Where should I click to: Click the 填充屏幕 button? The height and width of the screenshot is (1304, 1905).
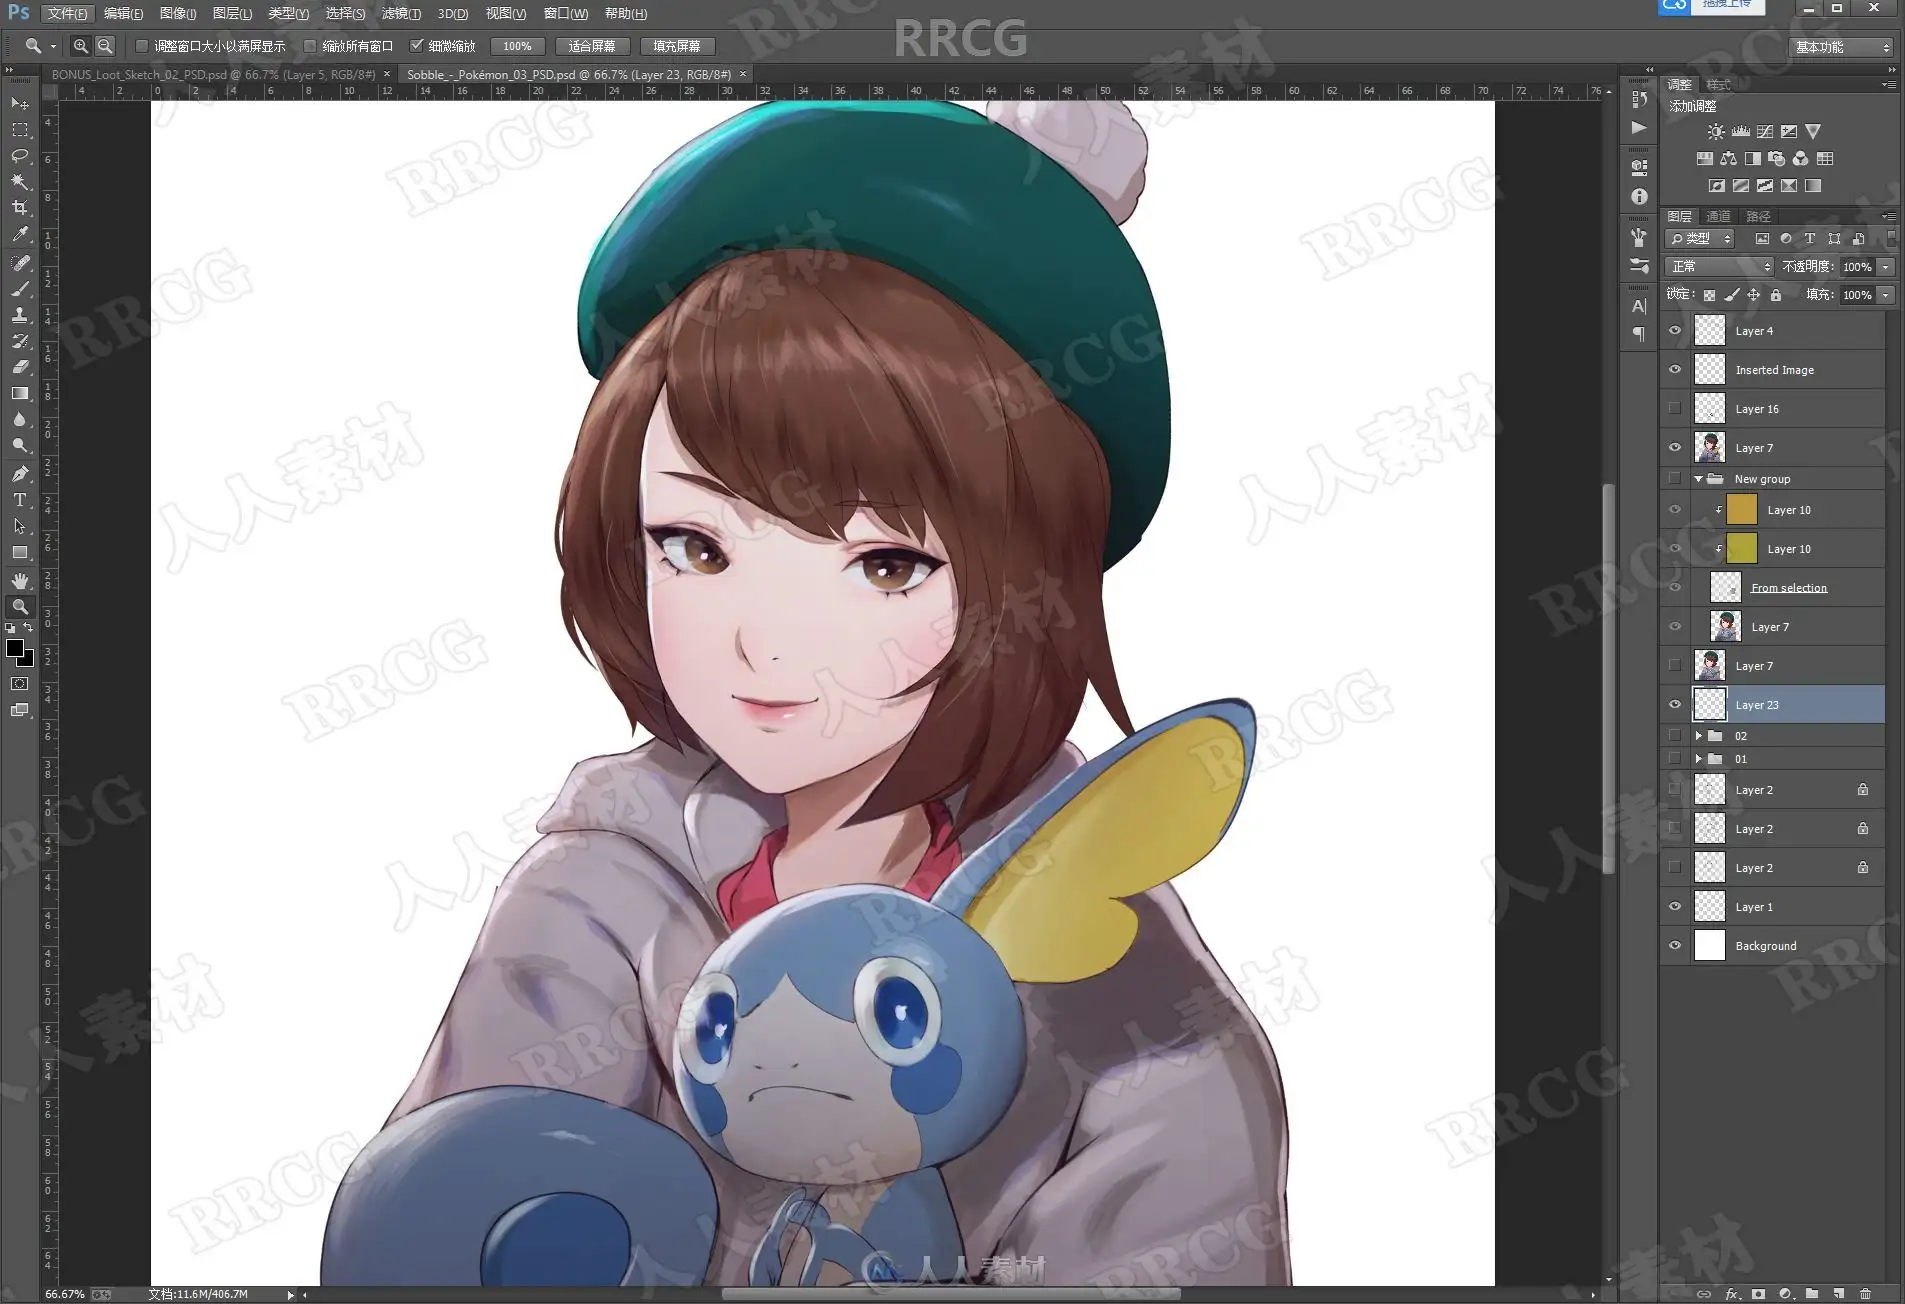coord(677,46)
